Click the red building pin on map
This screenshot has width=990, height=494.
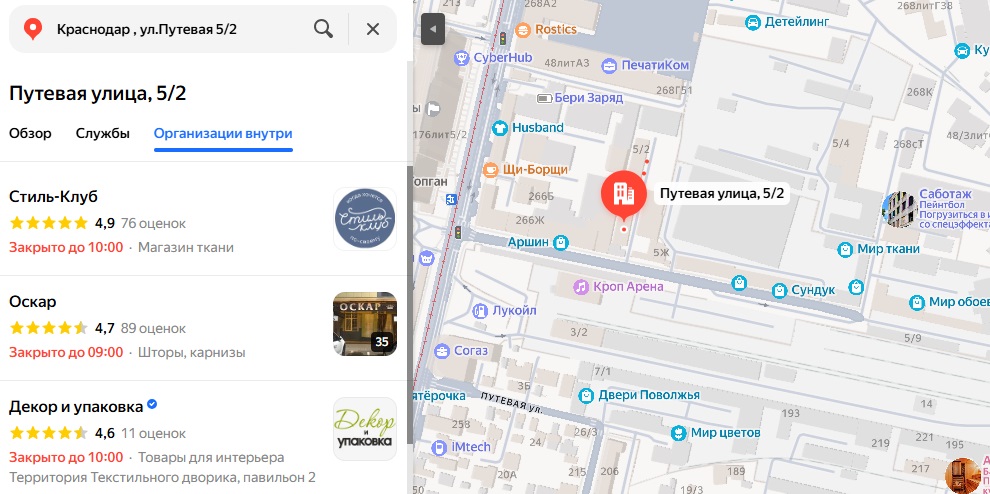[623, 192]
